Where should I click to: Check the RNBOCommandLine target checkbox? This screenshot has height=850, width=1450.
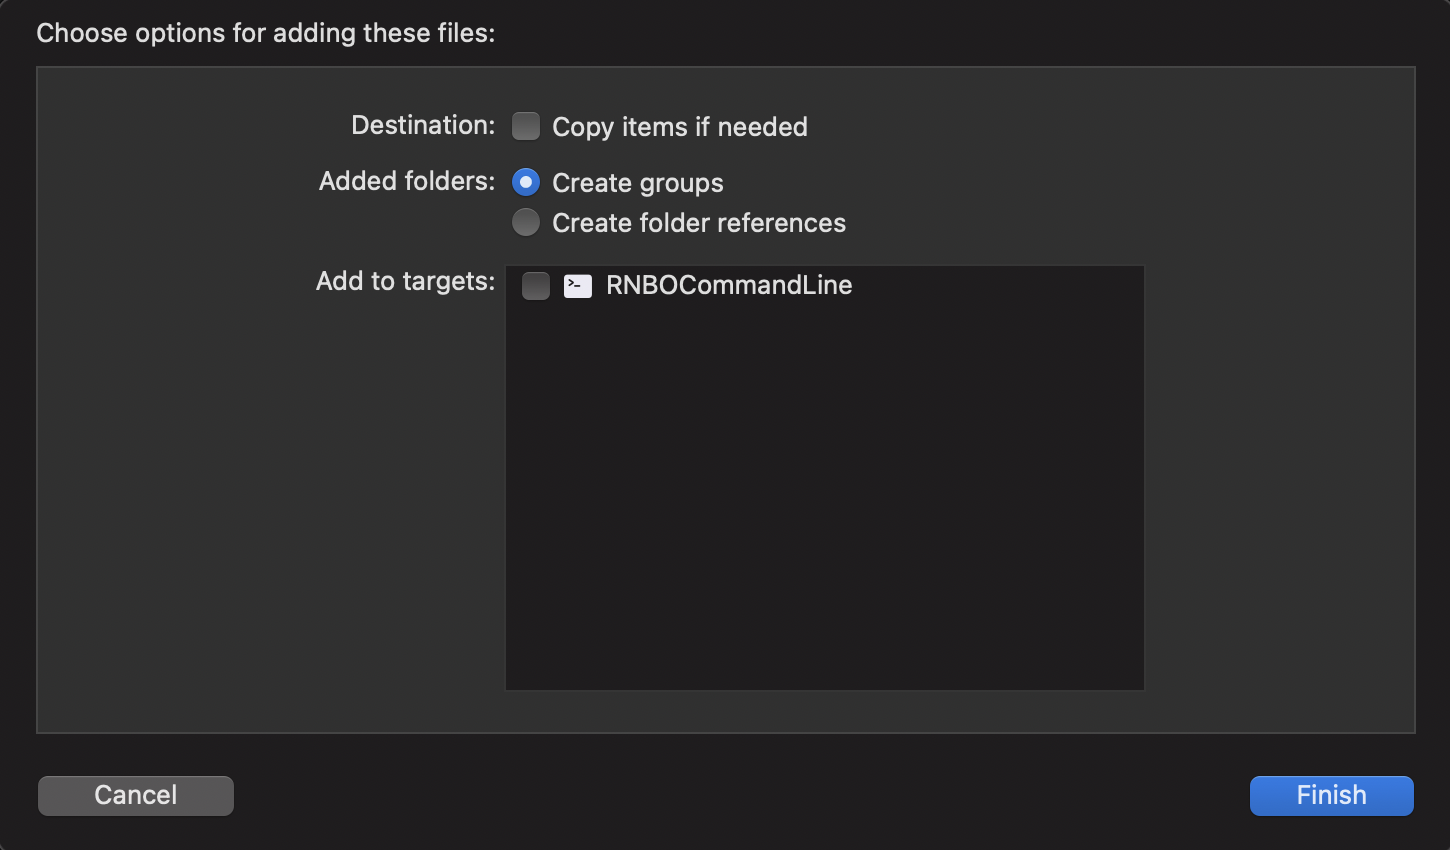point(535,285)
